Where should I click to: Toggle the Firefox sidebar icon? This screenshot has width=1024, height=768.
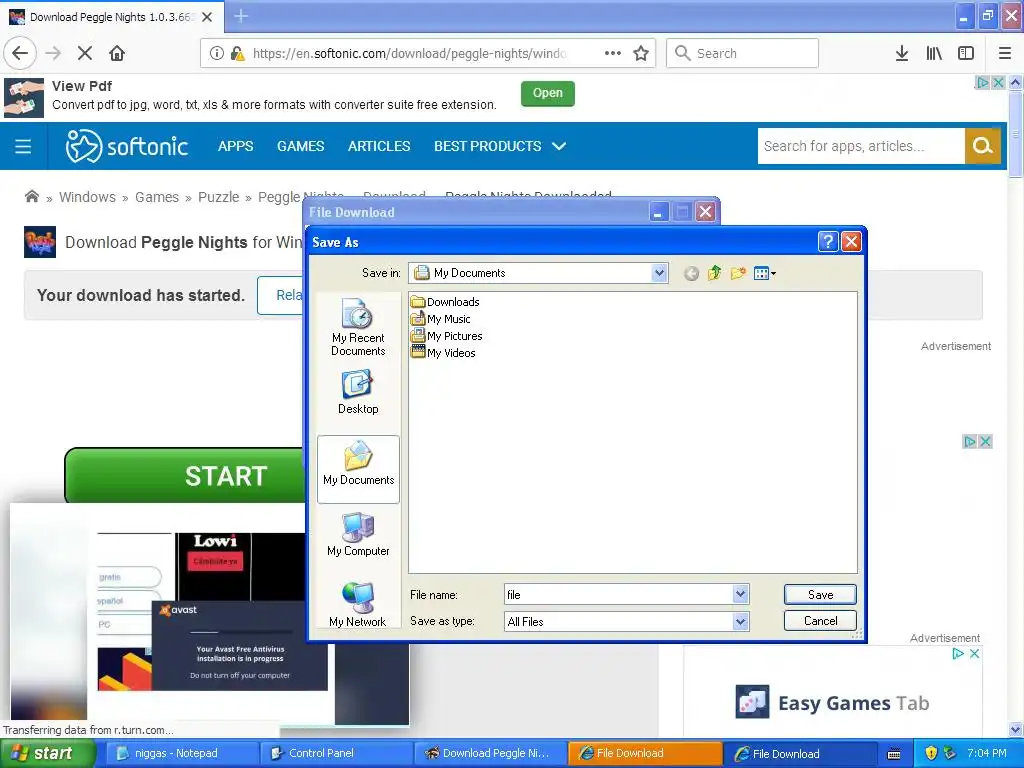coord(966,53)
